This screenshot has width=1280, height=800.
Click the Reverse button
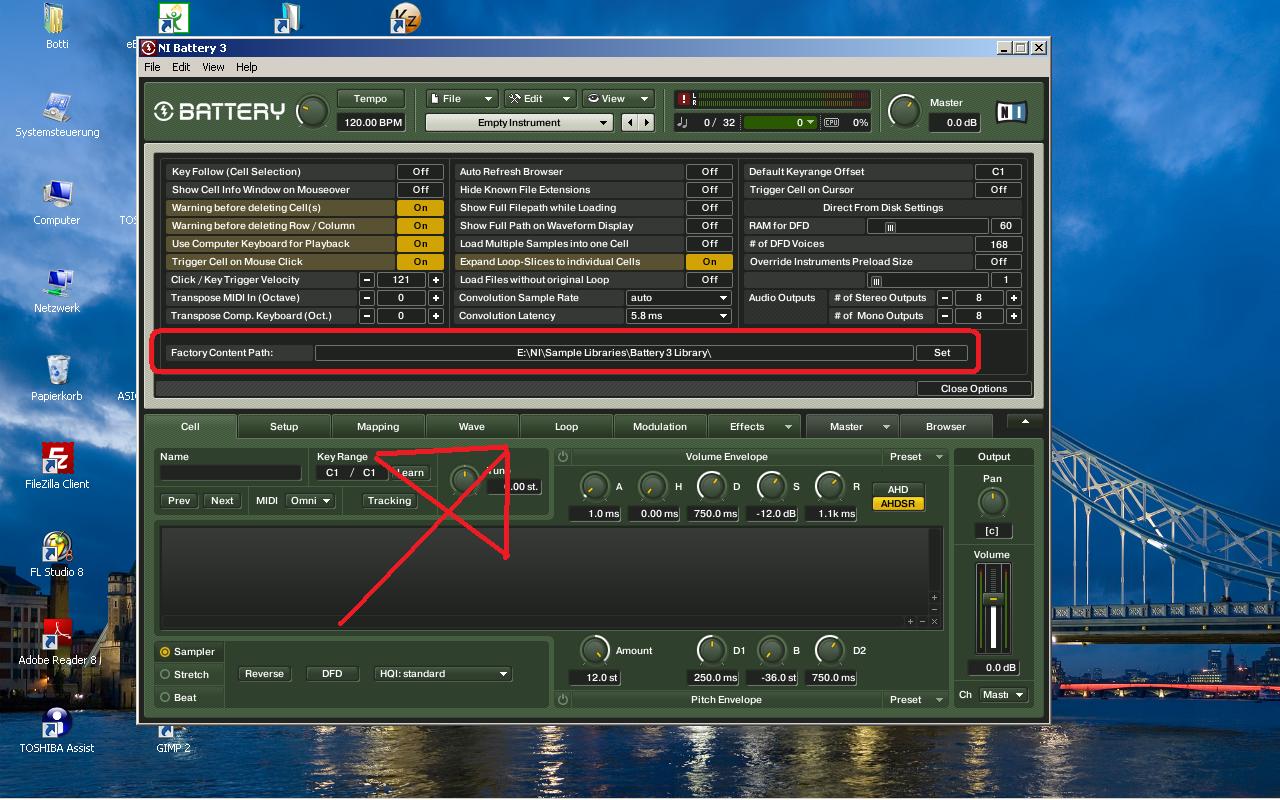265,674
